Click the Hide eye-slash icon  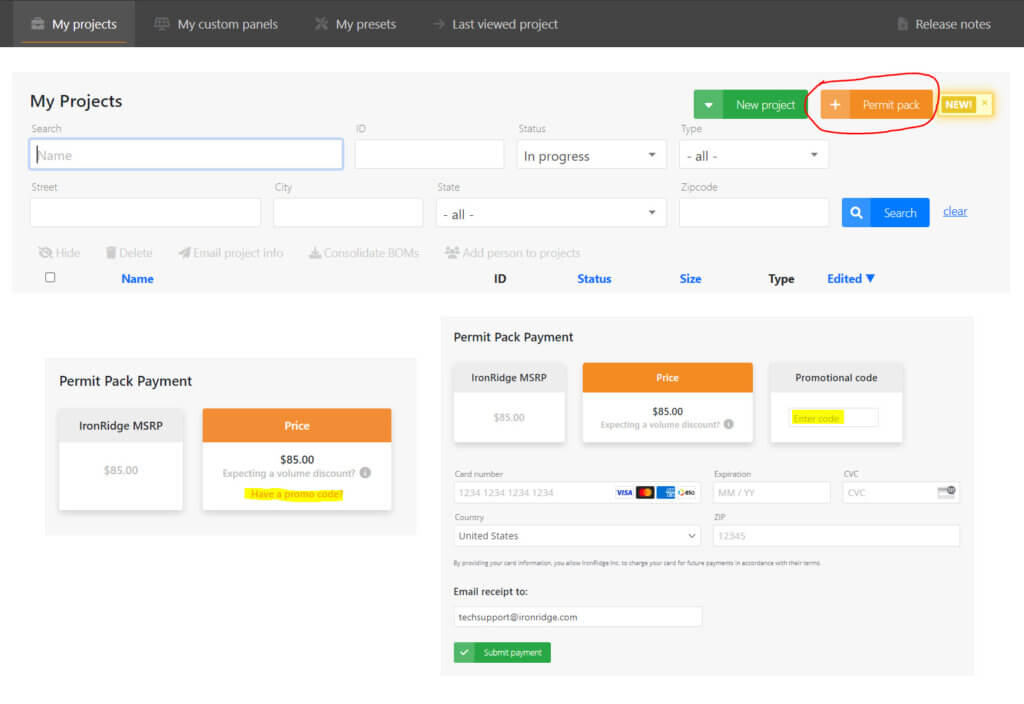click(45, 253)
